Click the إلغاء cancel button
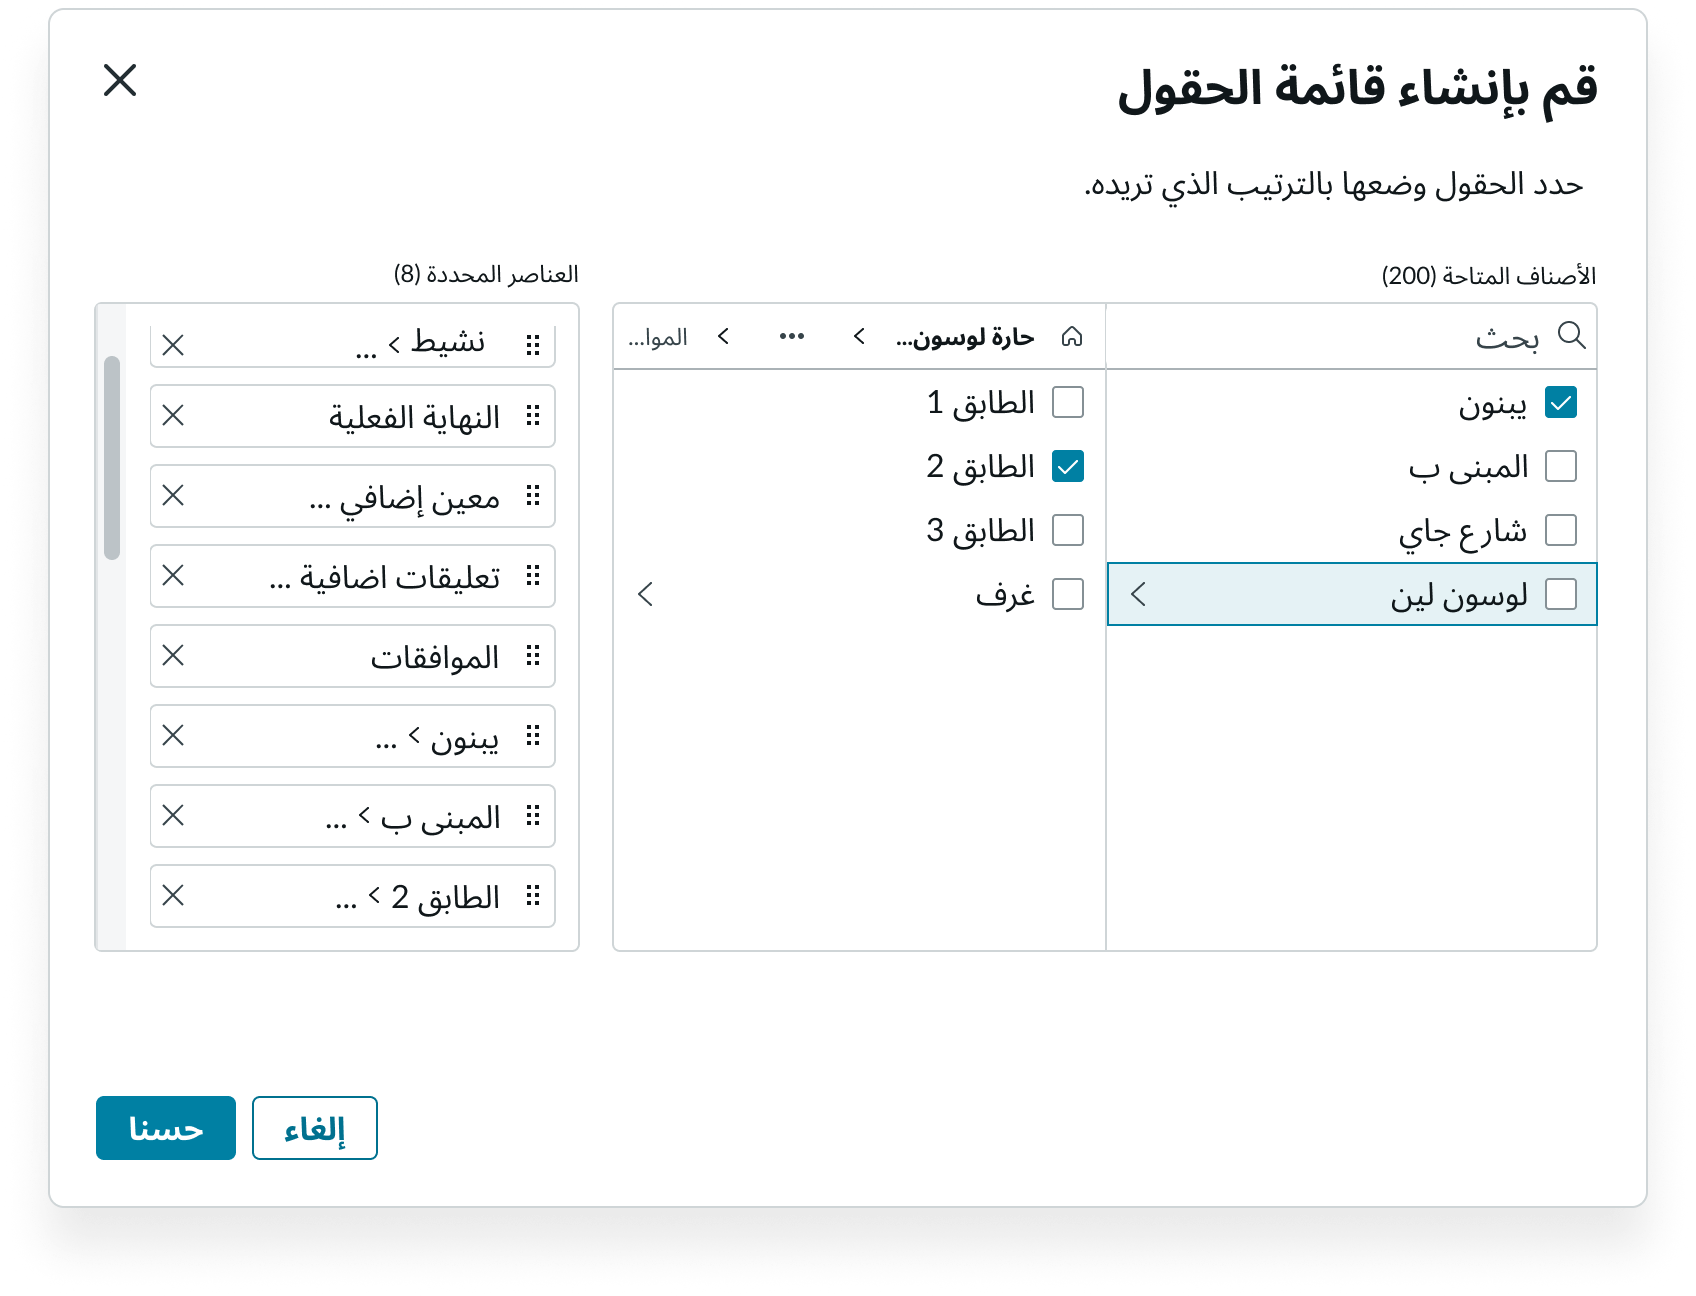Viewport: 1696px width, 1296px height. (x=314, y=1128)
